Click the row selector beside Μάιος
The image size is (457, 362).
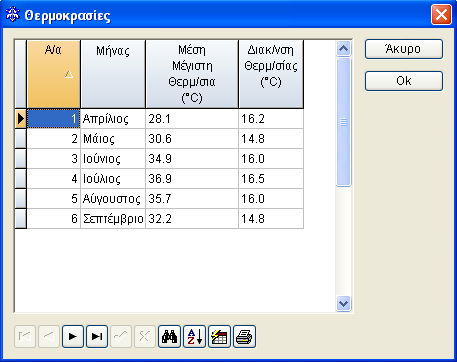click(21, 139)
